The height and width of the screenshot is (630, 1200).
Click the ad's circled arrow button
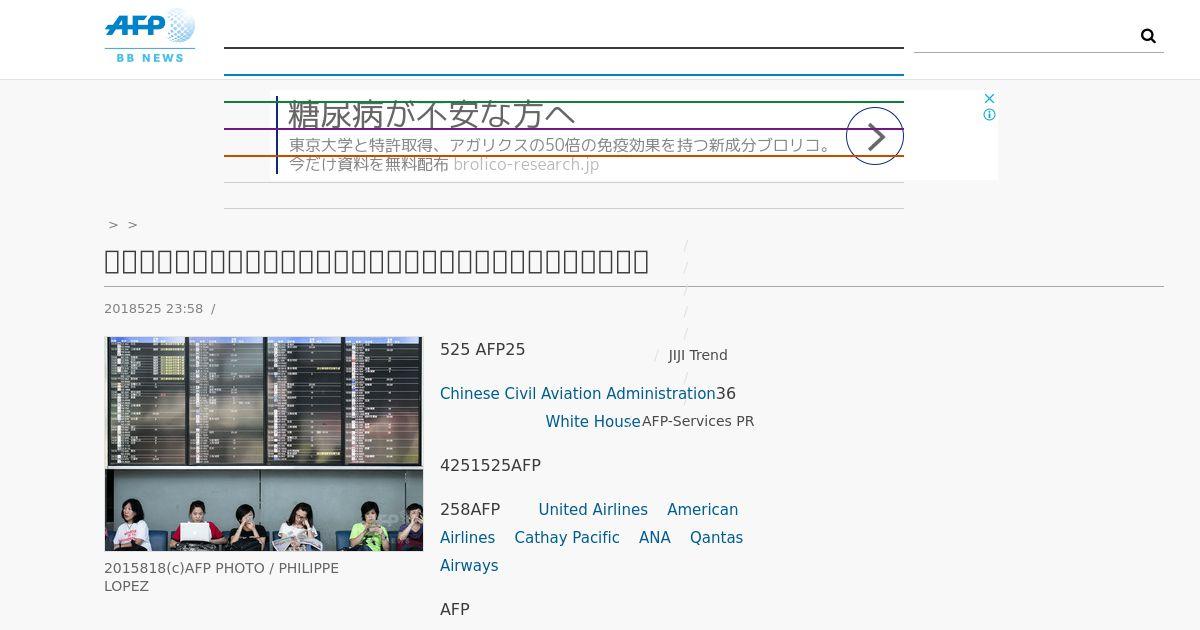(x=875, y=136)
